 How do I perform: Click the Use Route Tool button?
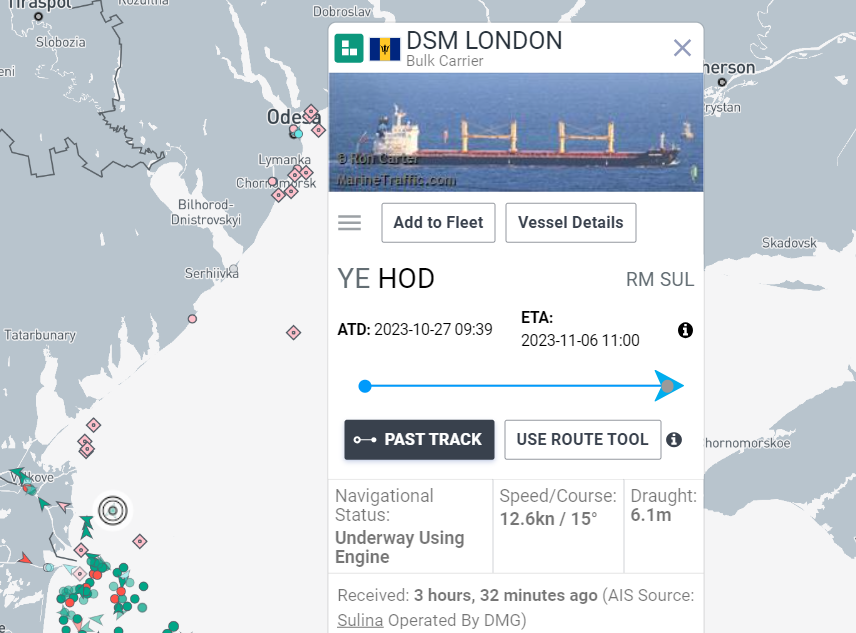coord(582,439)
